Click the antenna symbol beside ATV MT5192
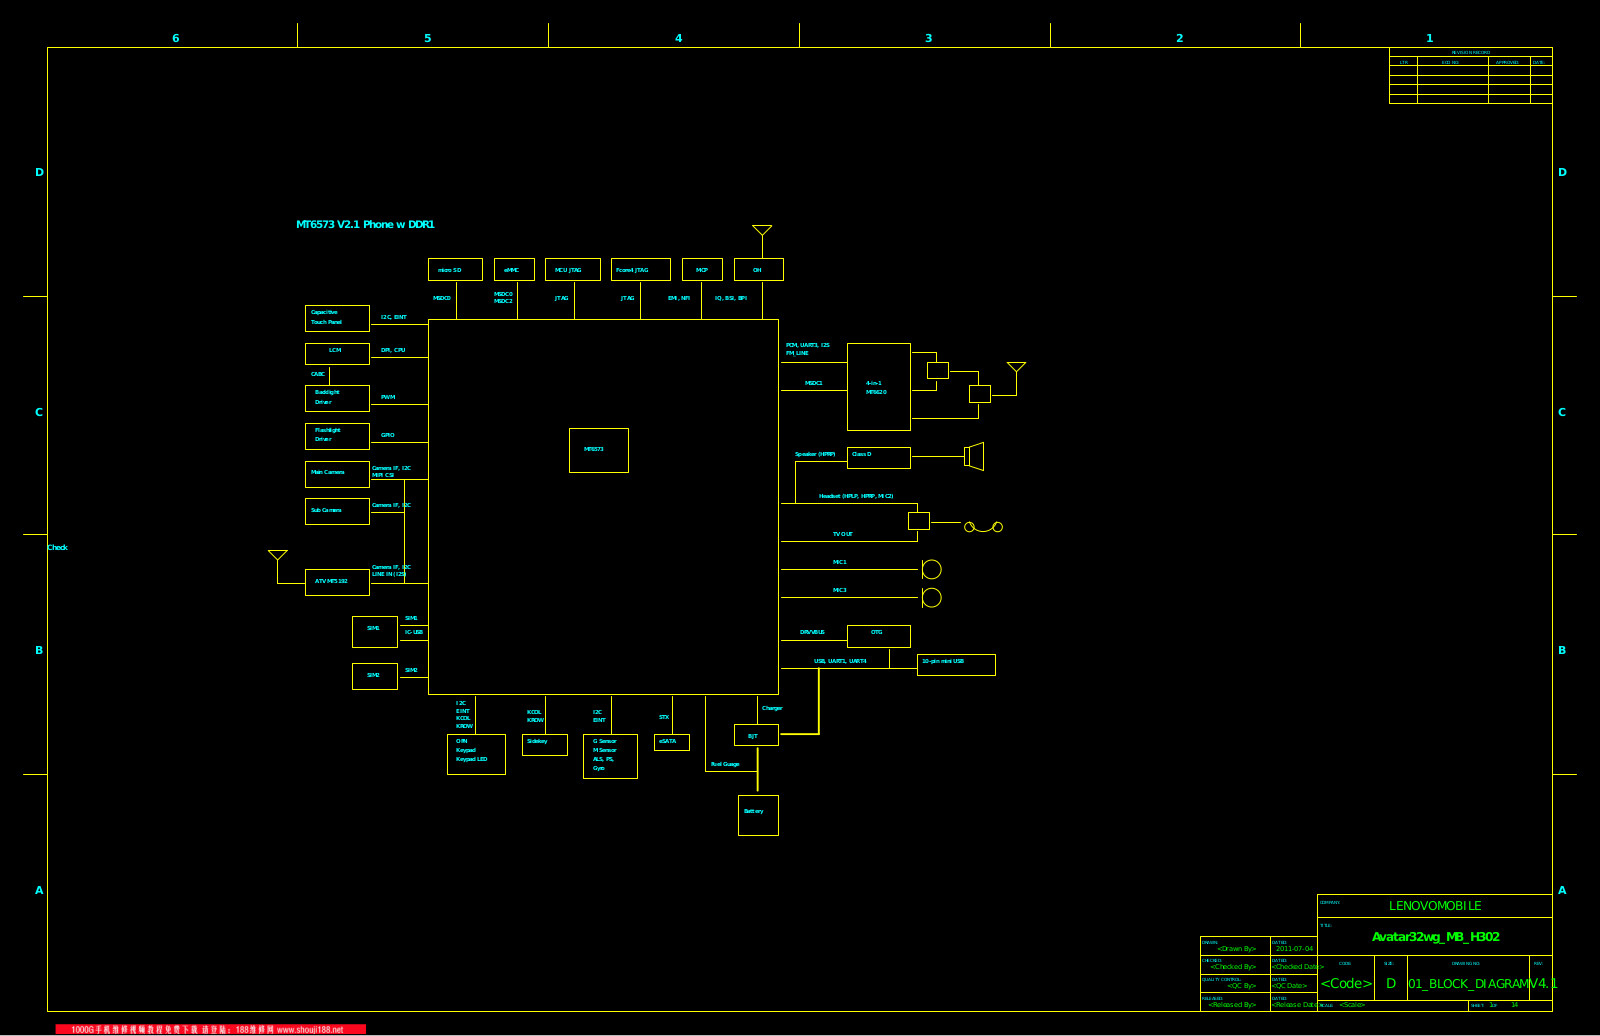Screen dimensions: 1600x1036 point(278,556)
